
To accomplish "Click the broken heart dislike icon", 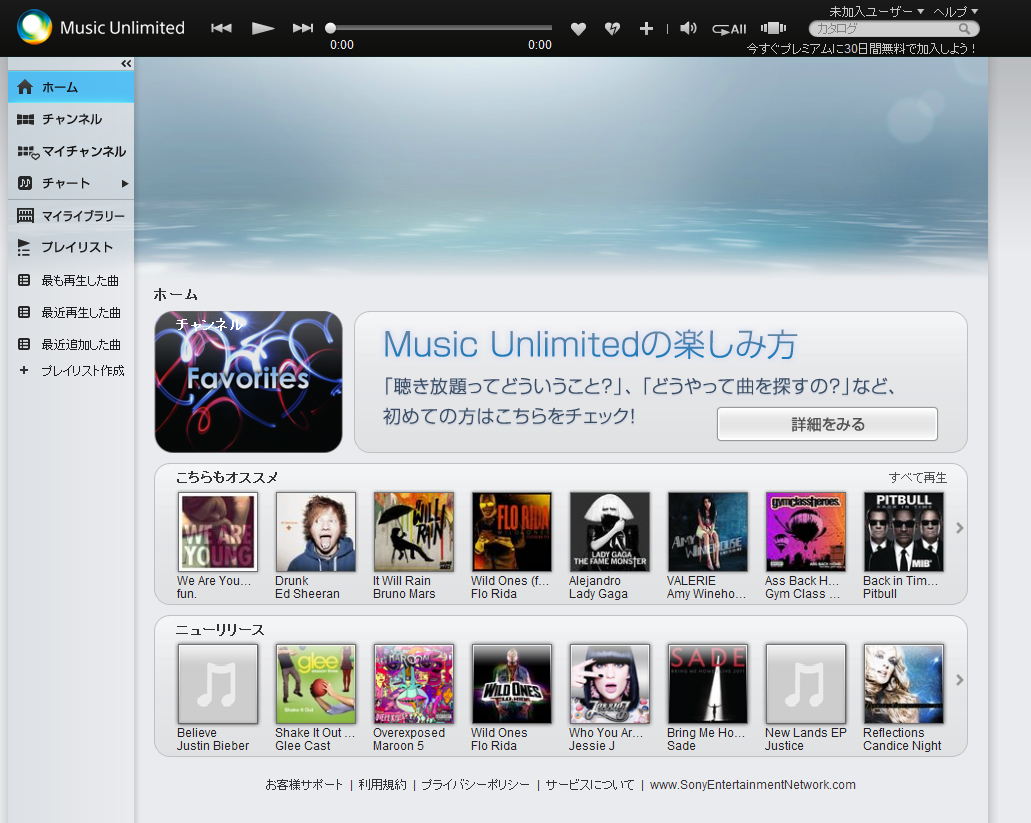I will click(612, 28).
